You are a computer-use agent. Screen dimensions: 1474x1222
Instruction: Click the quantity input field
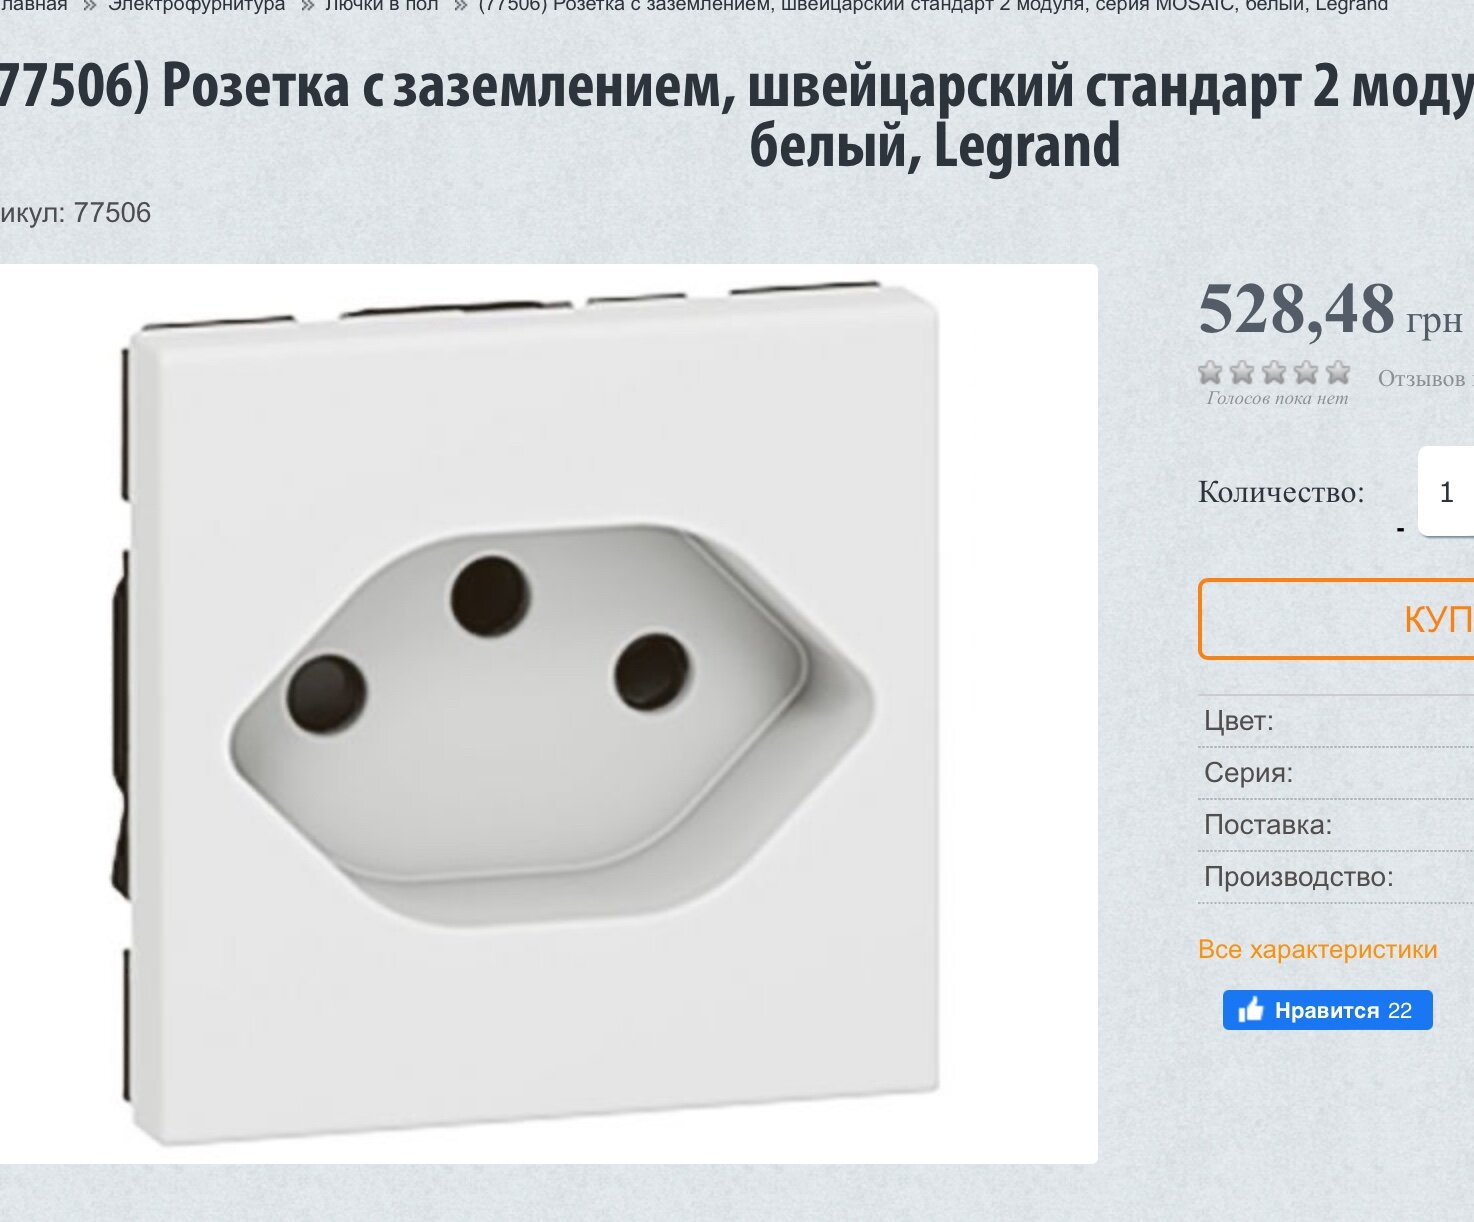coord(1446,491)
